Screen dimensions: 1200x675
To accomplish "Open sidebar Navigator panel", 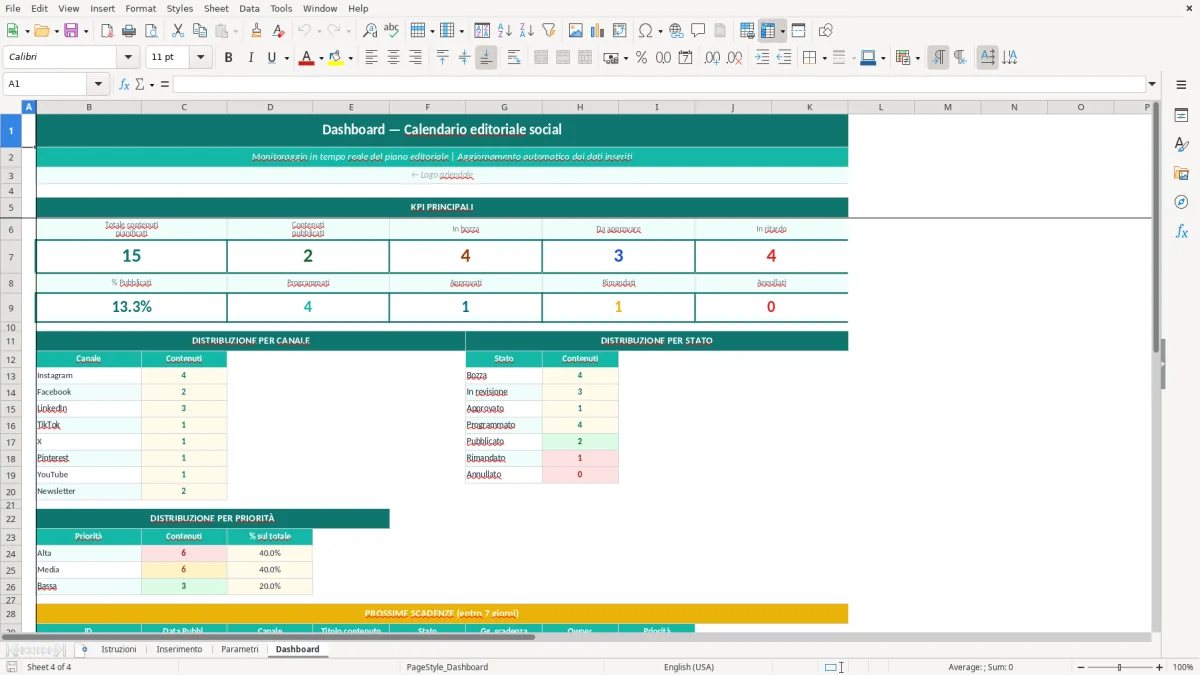I will coord(1181,202).
